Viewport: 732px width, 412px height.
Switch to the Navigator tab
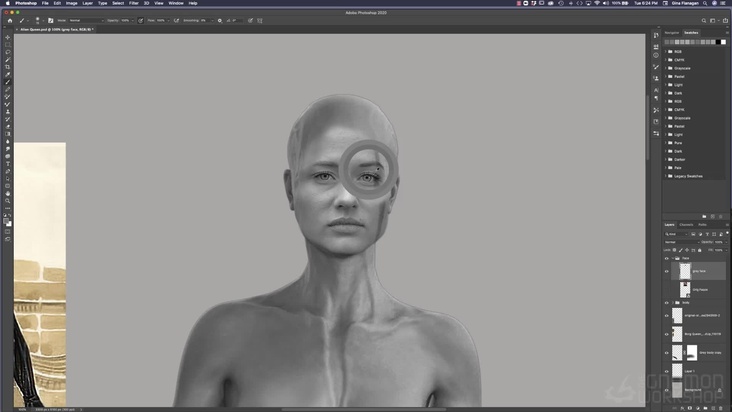click(x=672, y=33)
